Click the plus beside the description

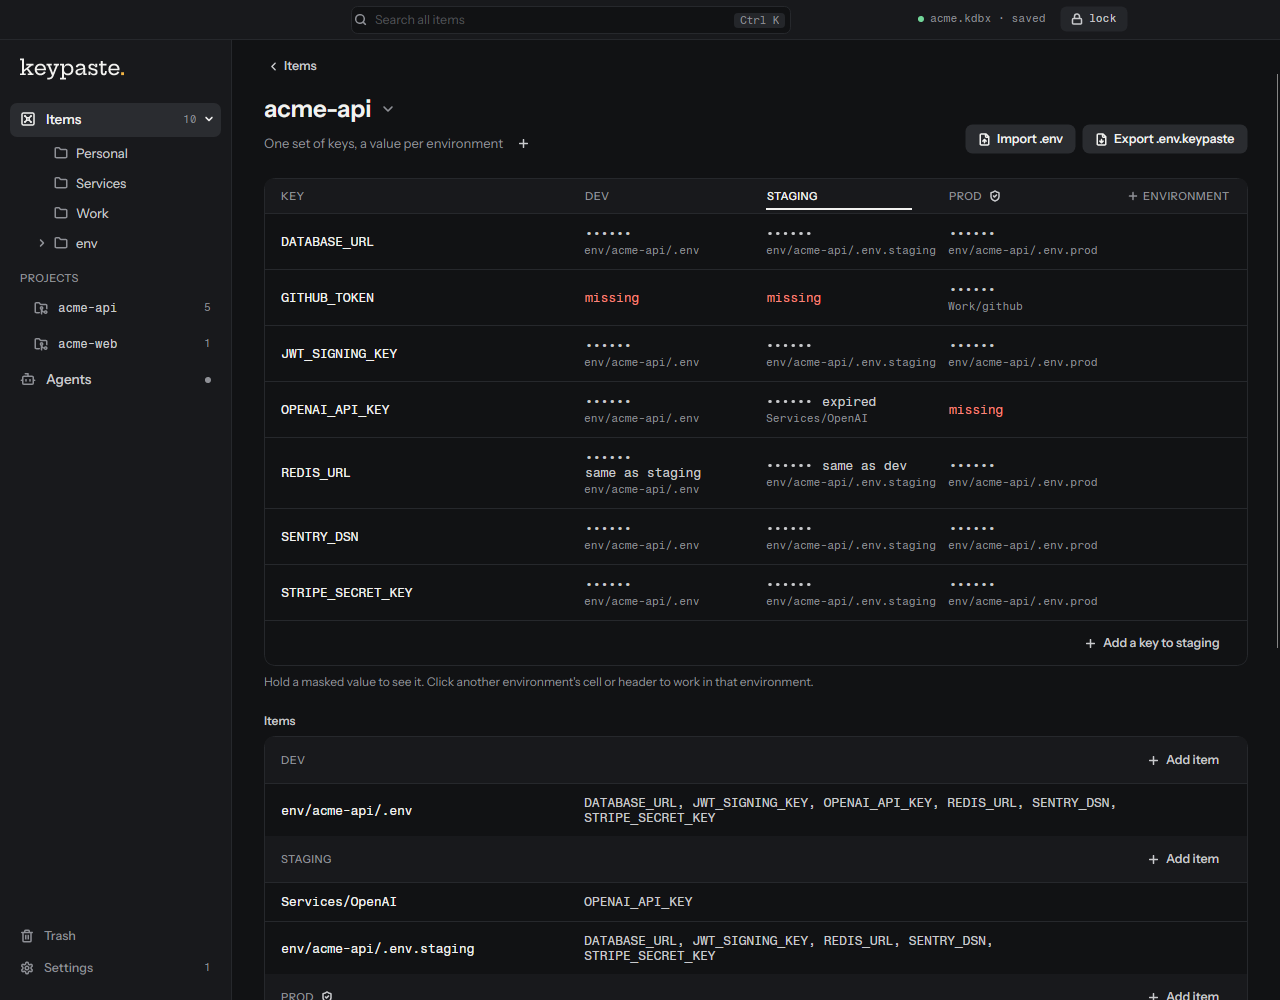pyautogui.click(x=523, y=144)
